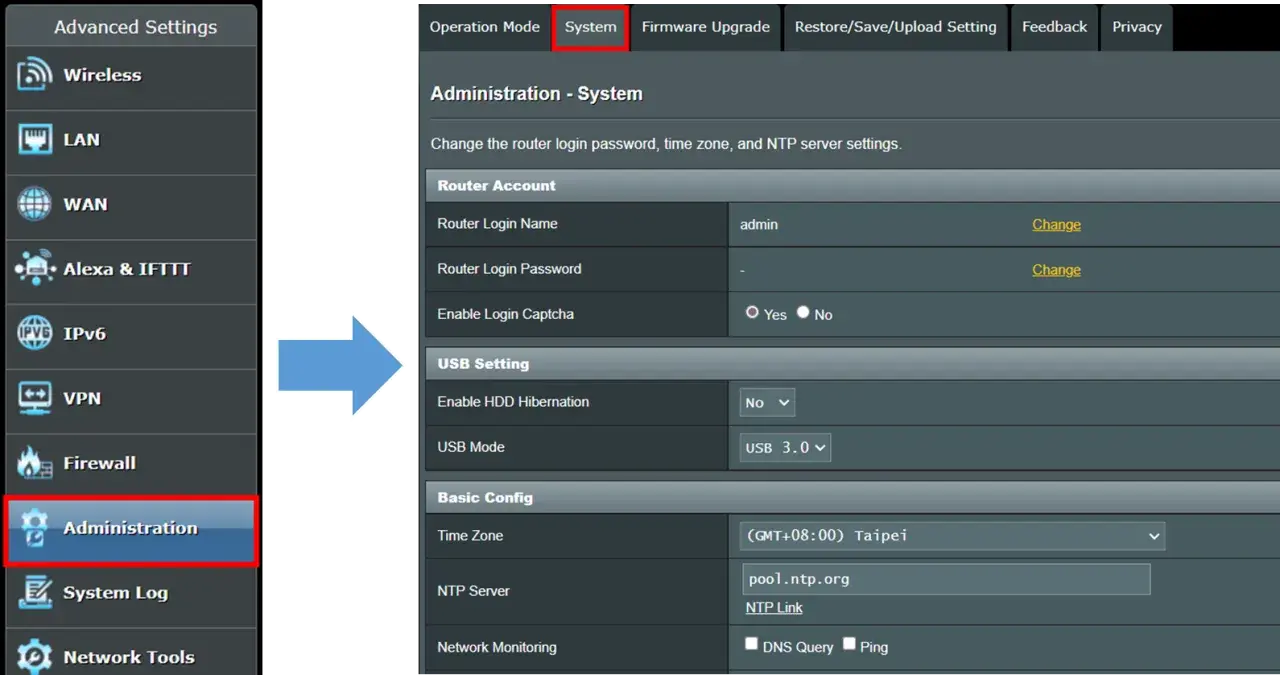
Task: Enable Ping network monitoring checkbox
Action: 849,644
